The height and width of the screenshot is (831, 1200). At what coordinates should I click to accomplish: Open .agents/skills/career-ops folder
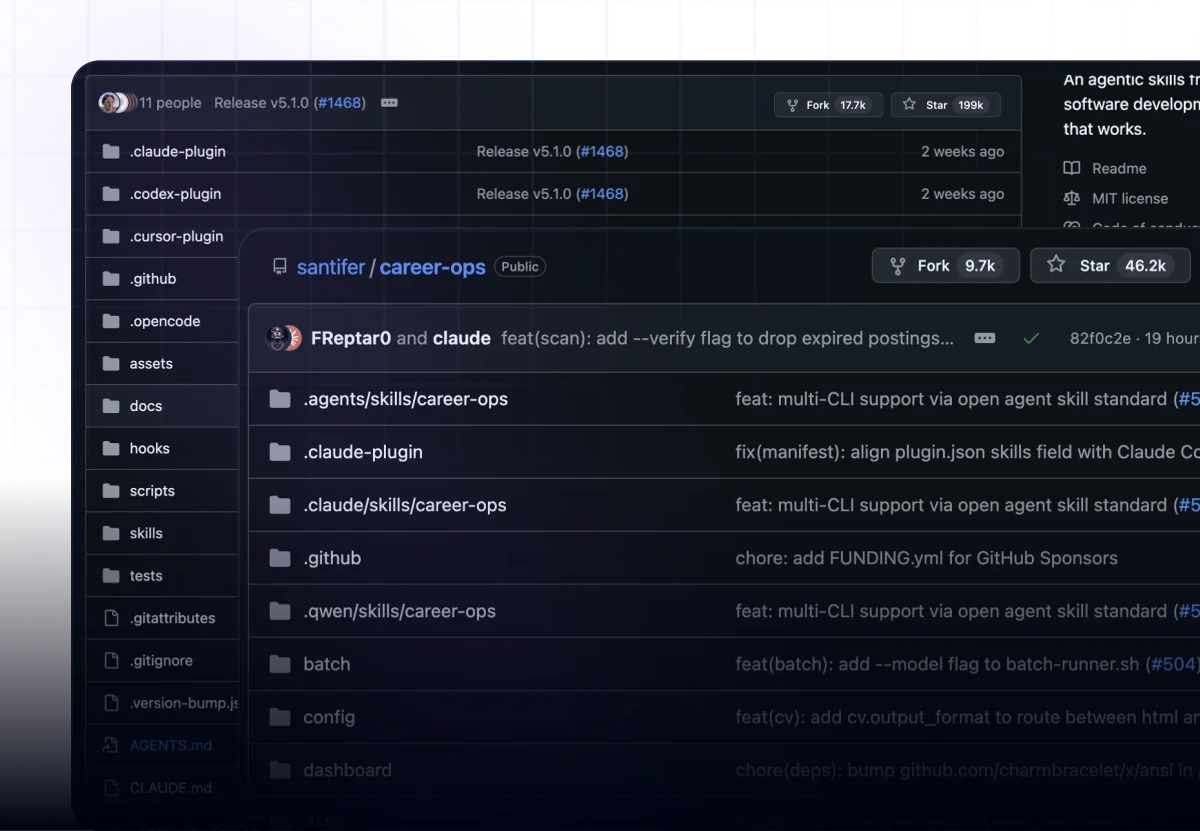tap(405, 399)
